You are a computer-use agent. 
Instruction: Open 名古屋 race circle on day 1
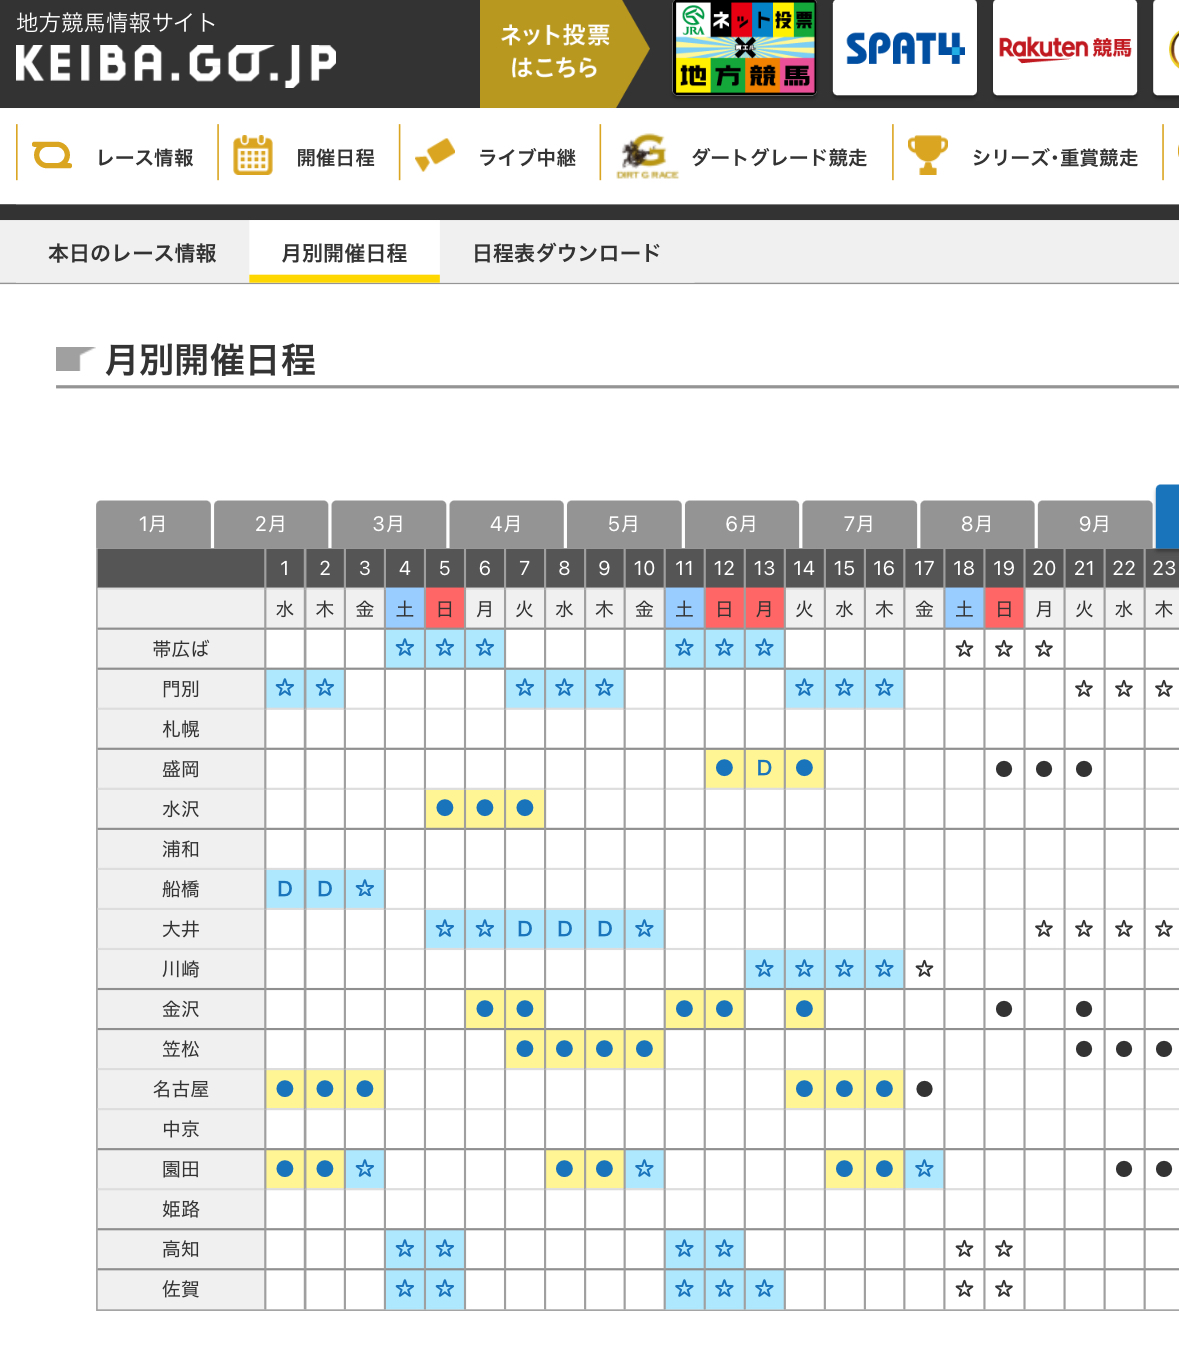tap(285, 1089)
